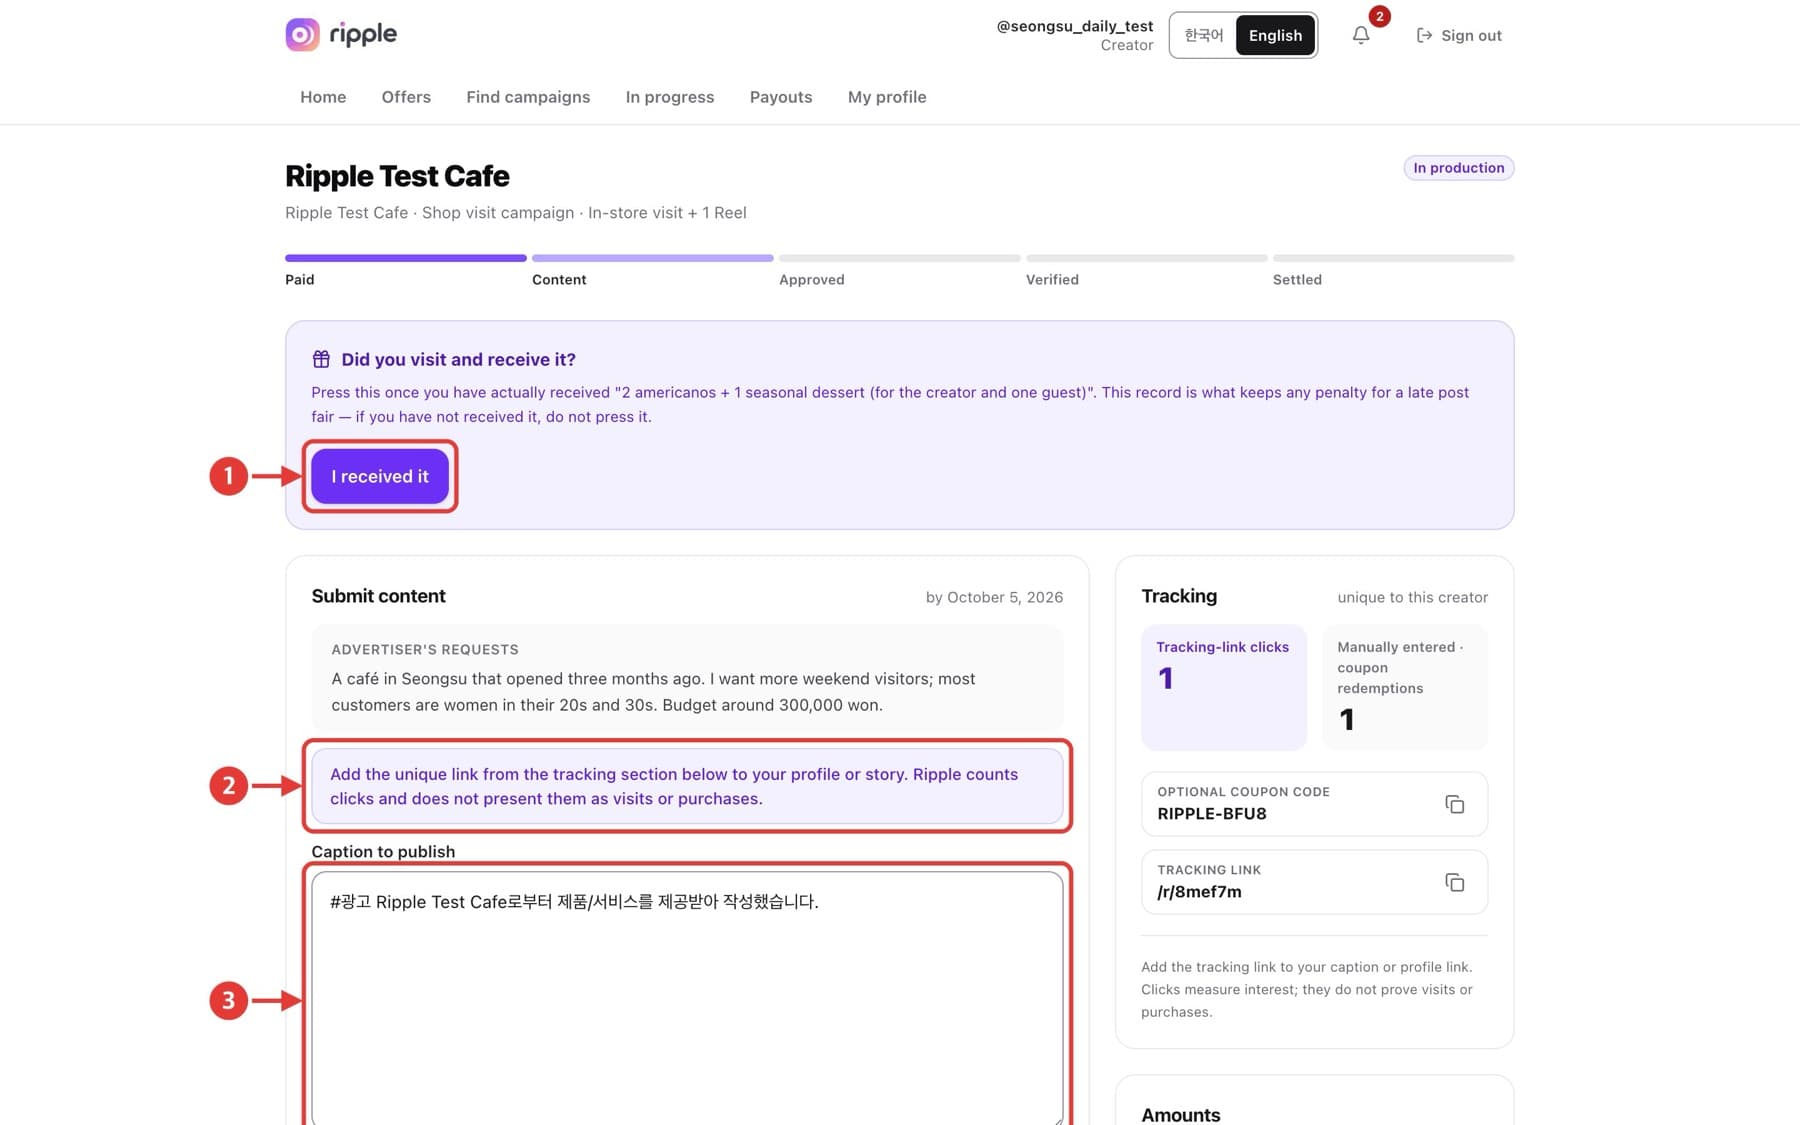This screenshot has height=1125, width=1800.
Task: Click the Submit content heading
Action: (378, 596)
